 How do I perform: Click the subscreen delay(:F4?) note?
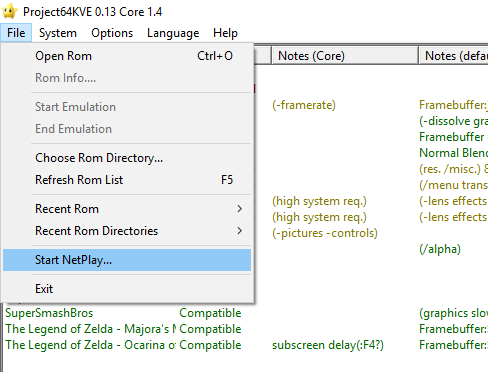point(328,345)
